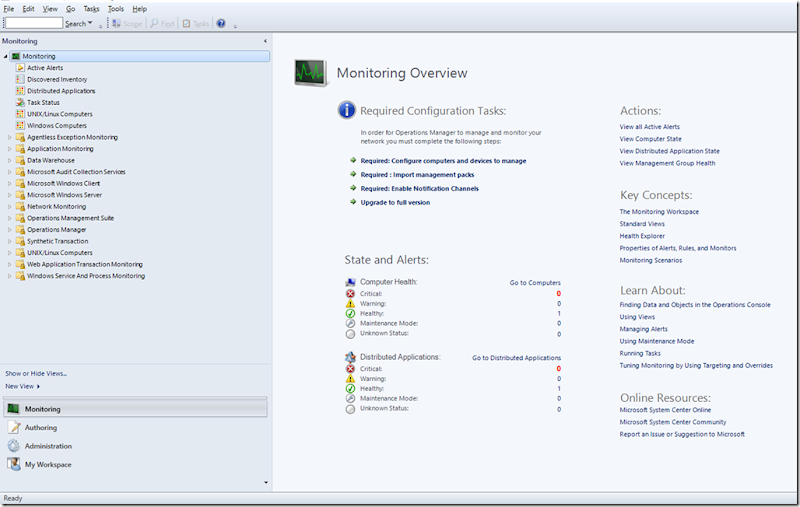This screenshot has width=800, height=507.
Task: Click the Authoring pencil icon
Action: pyautogui.click(x=14, y=427)
